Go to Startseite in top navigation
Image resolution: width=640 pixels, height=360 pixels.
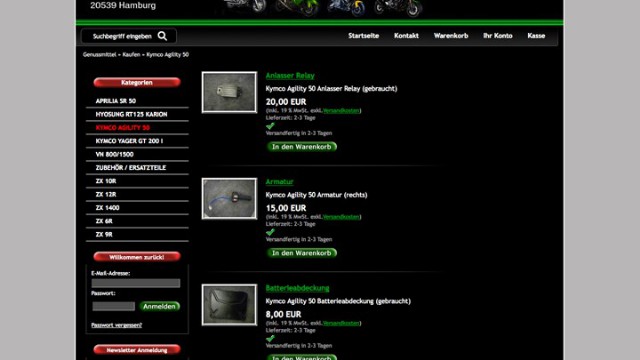363,36
